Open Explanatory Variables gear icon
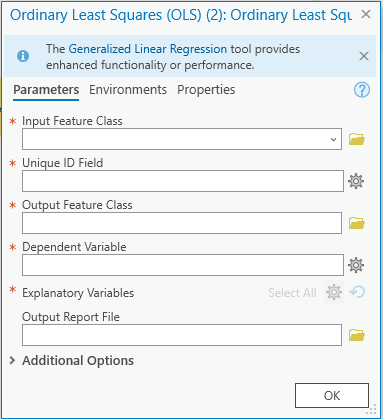This screenshot has height=419, width=383. (334, 292)
